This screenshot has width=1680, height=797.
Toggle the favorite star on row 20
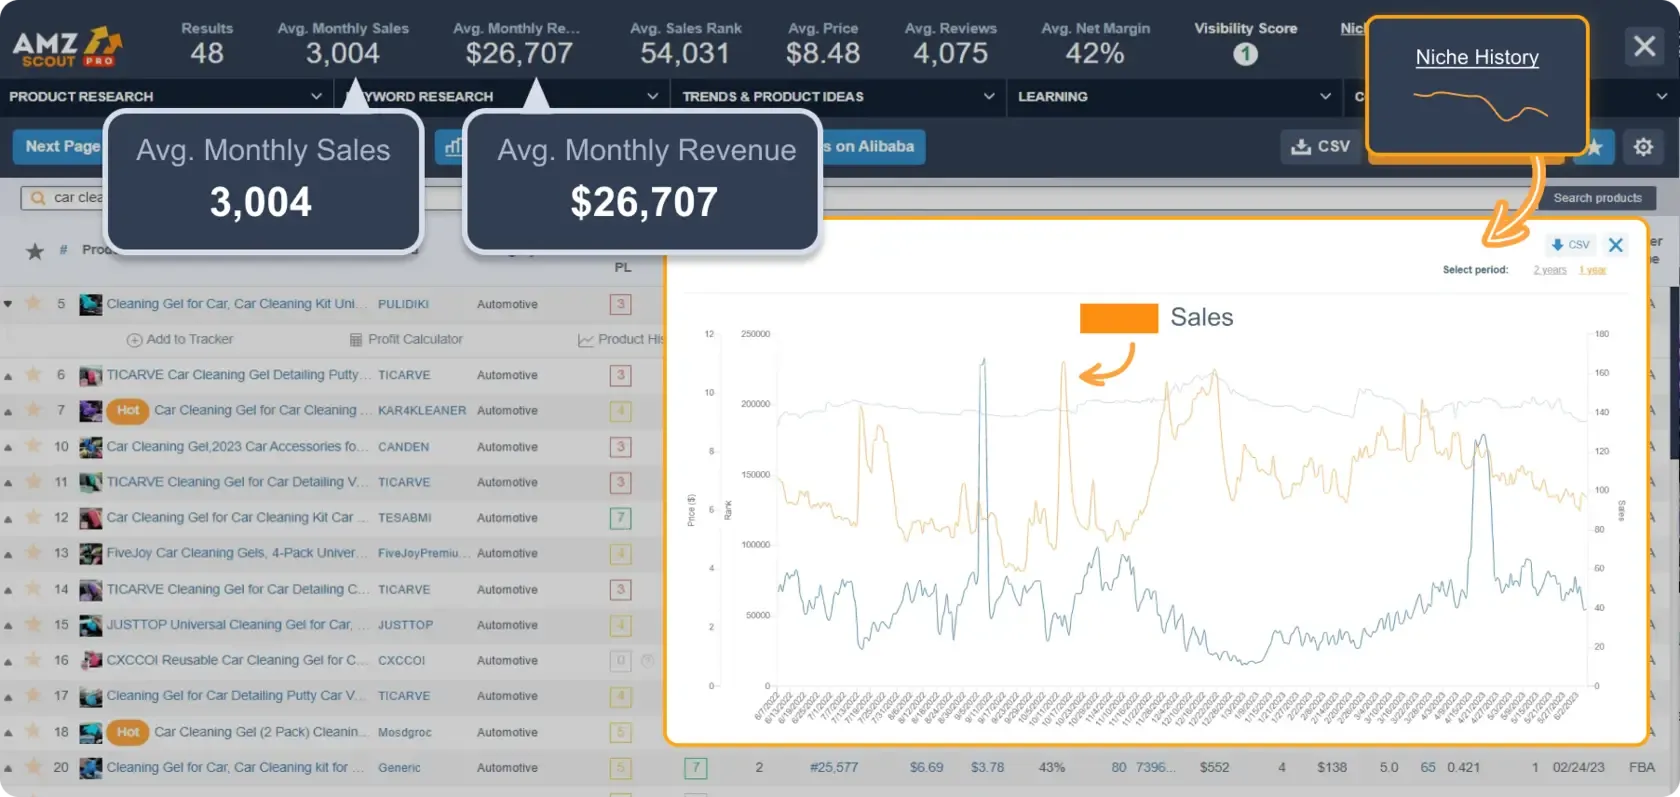click(x=34, y=766)
